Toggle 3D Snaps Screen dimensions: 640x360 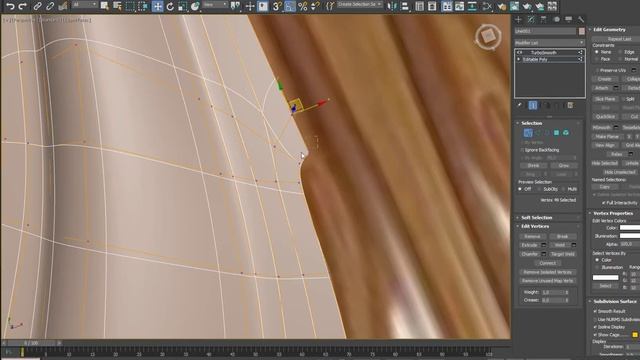(x=277, y=6)
